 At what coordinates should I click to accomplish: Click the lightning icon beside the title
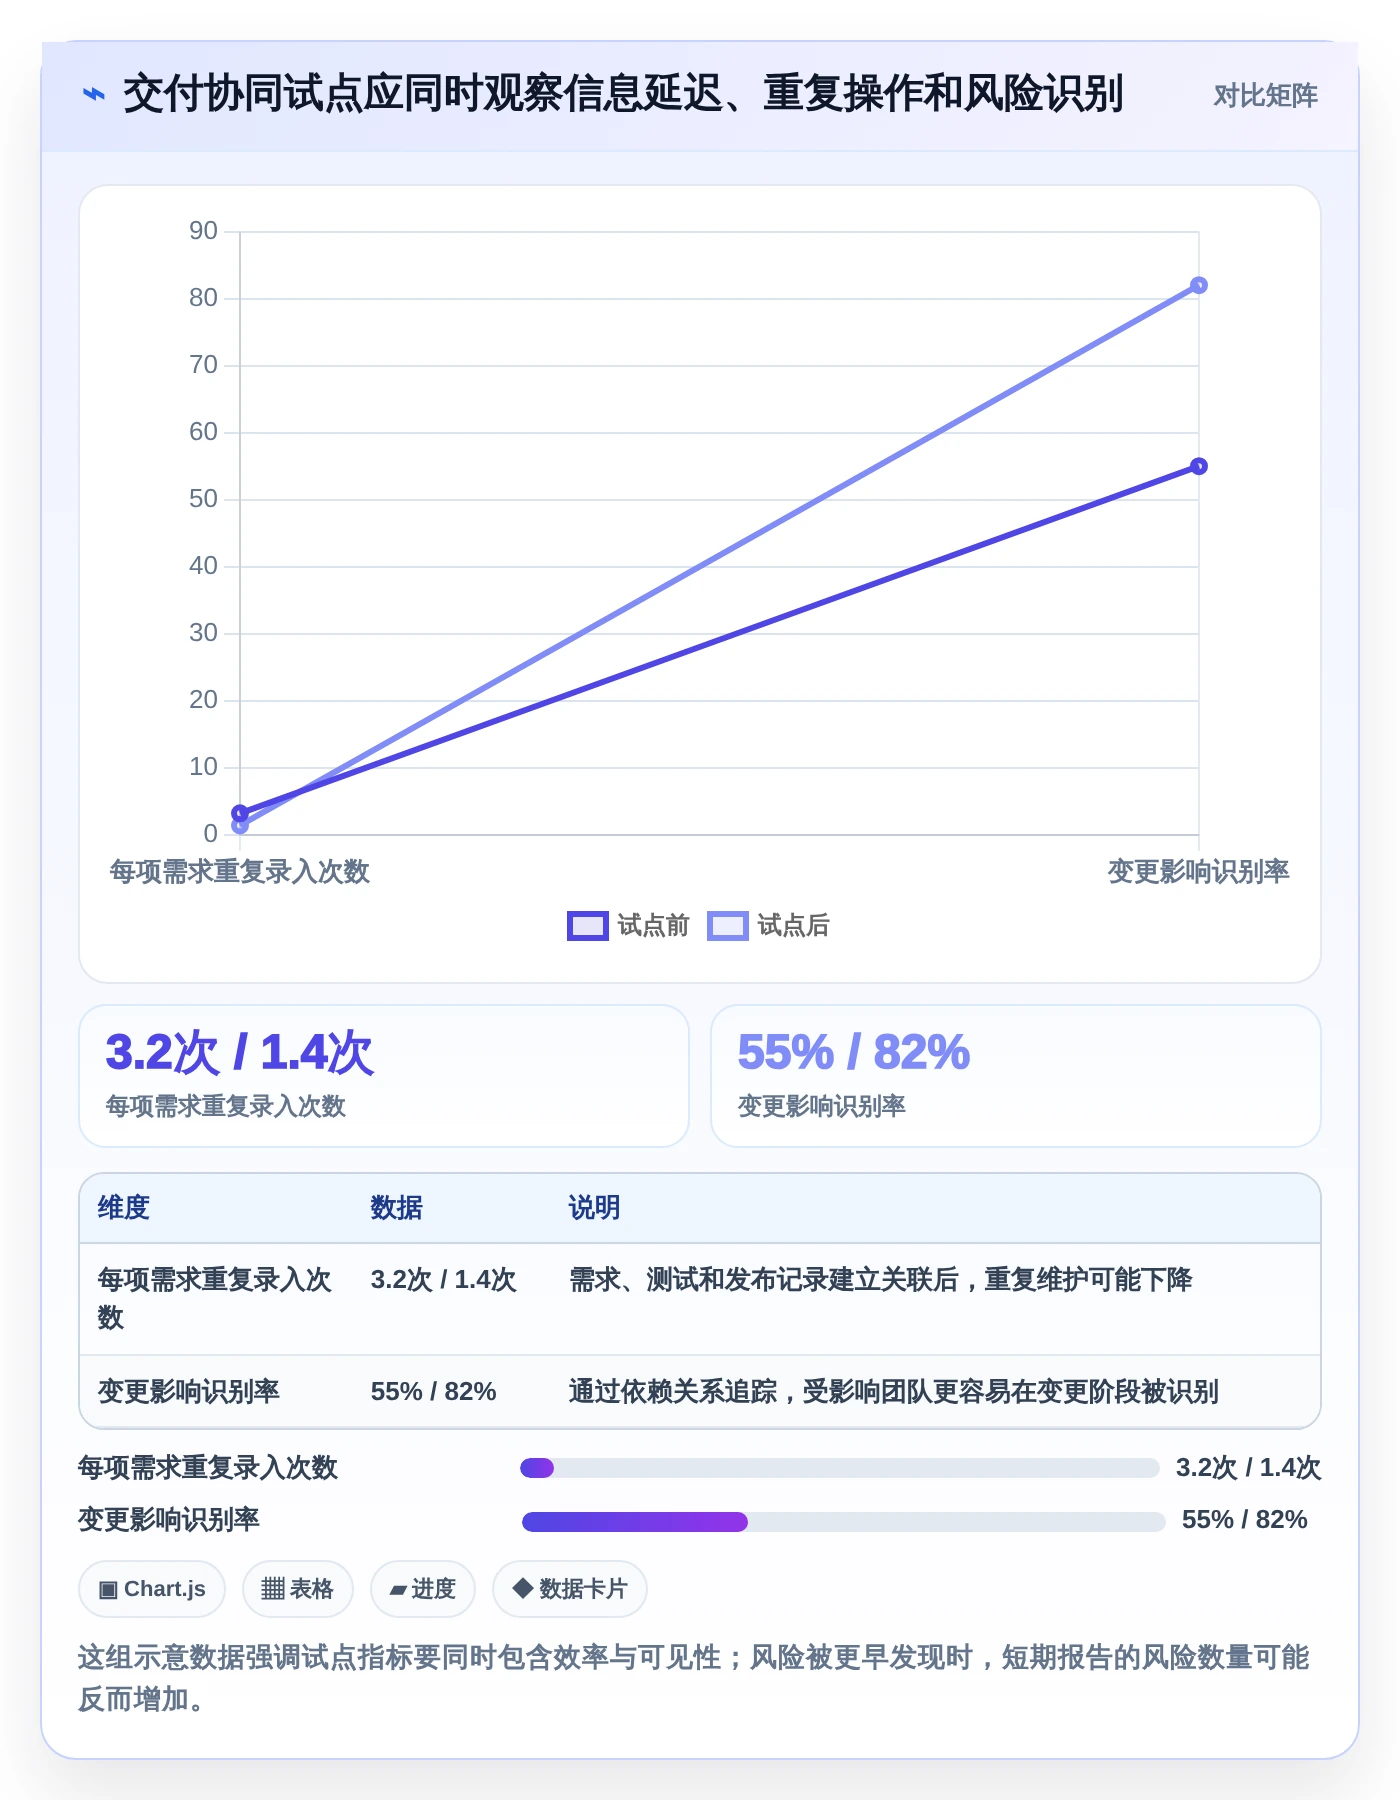(94, 95)
